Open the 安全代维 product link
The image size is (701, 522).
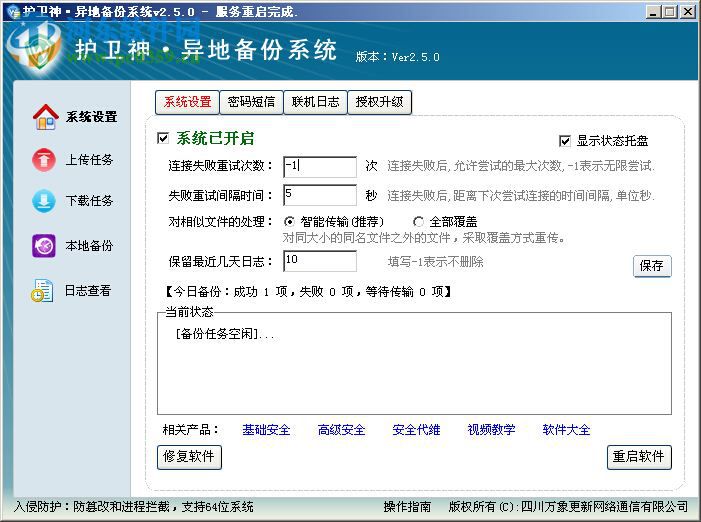pos(416,430)
